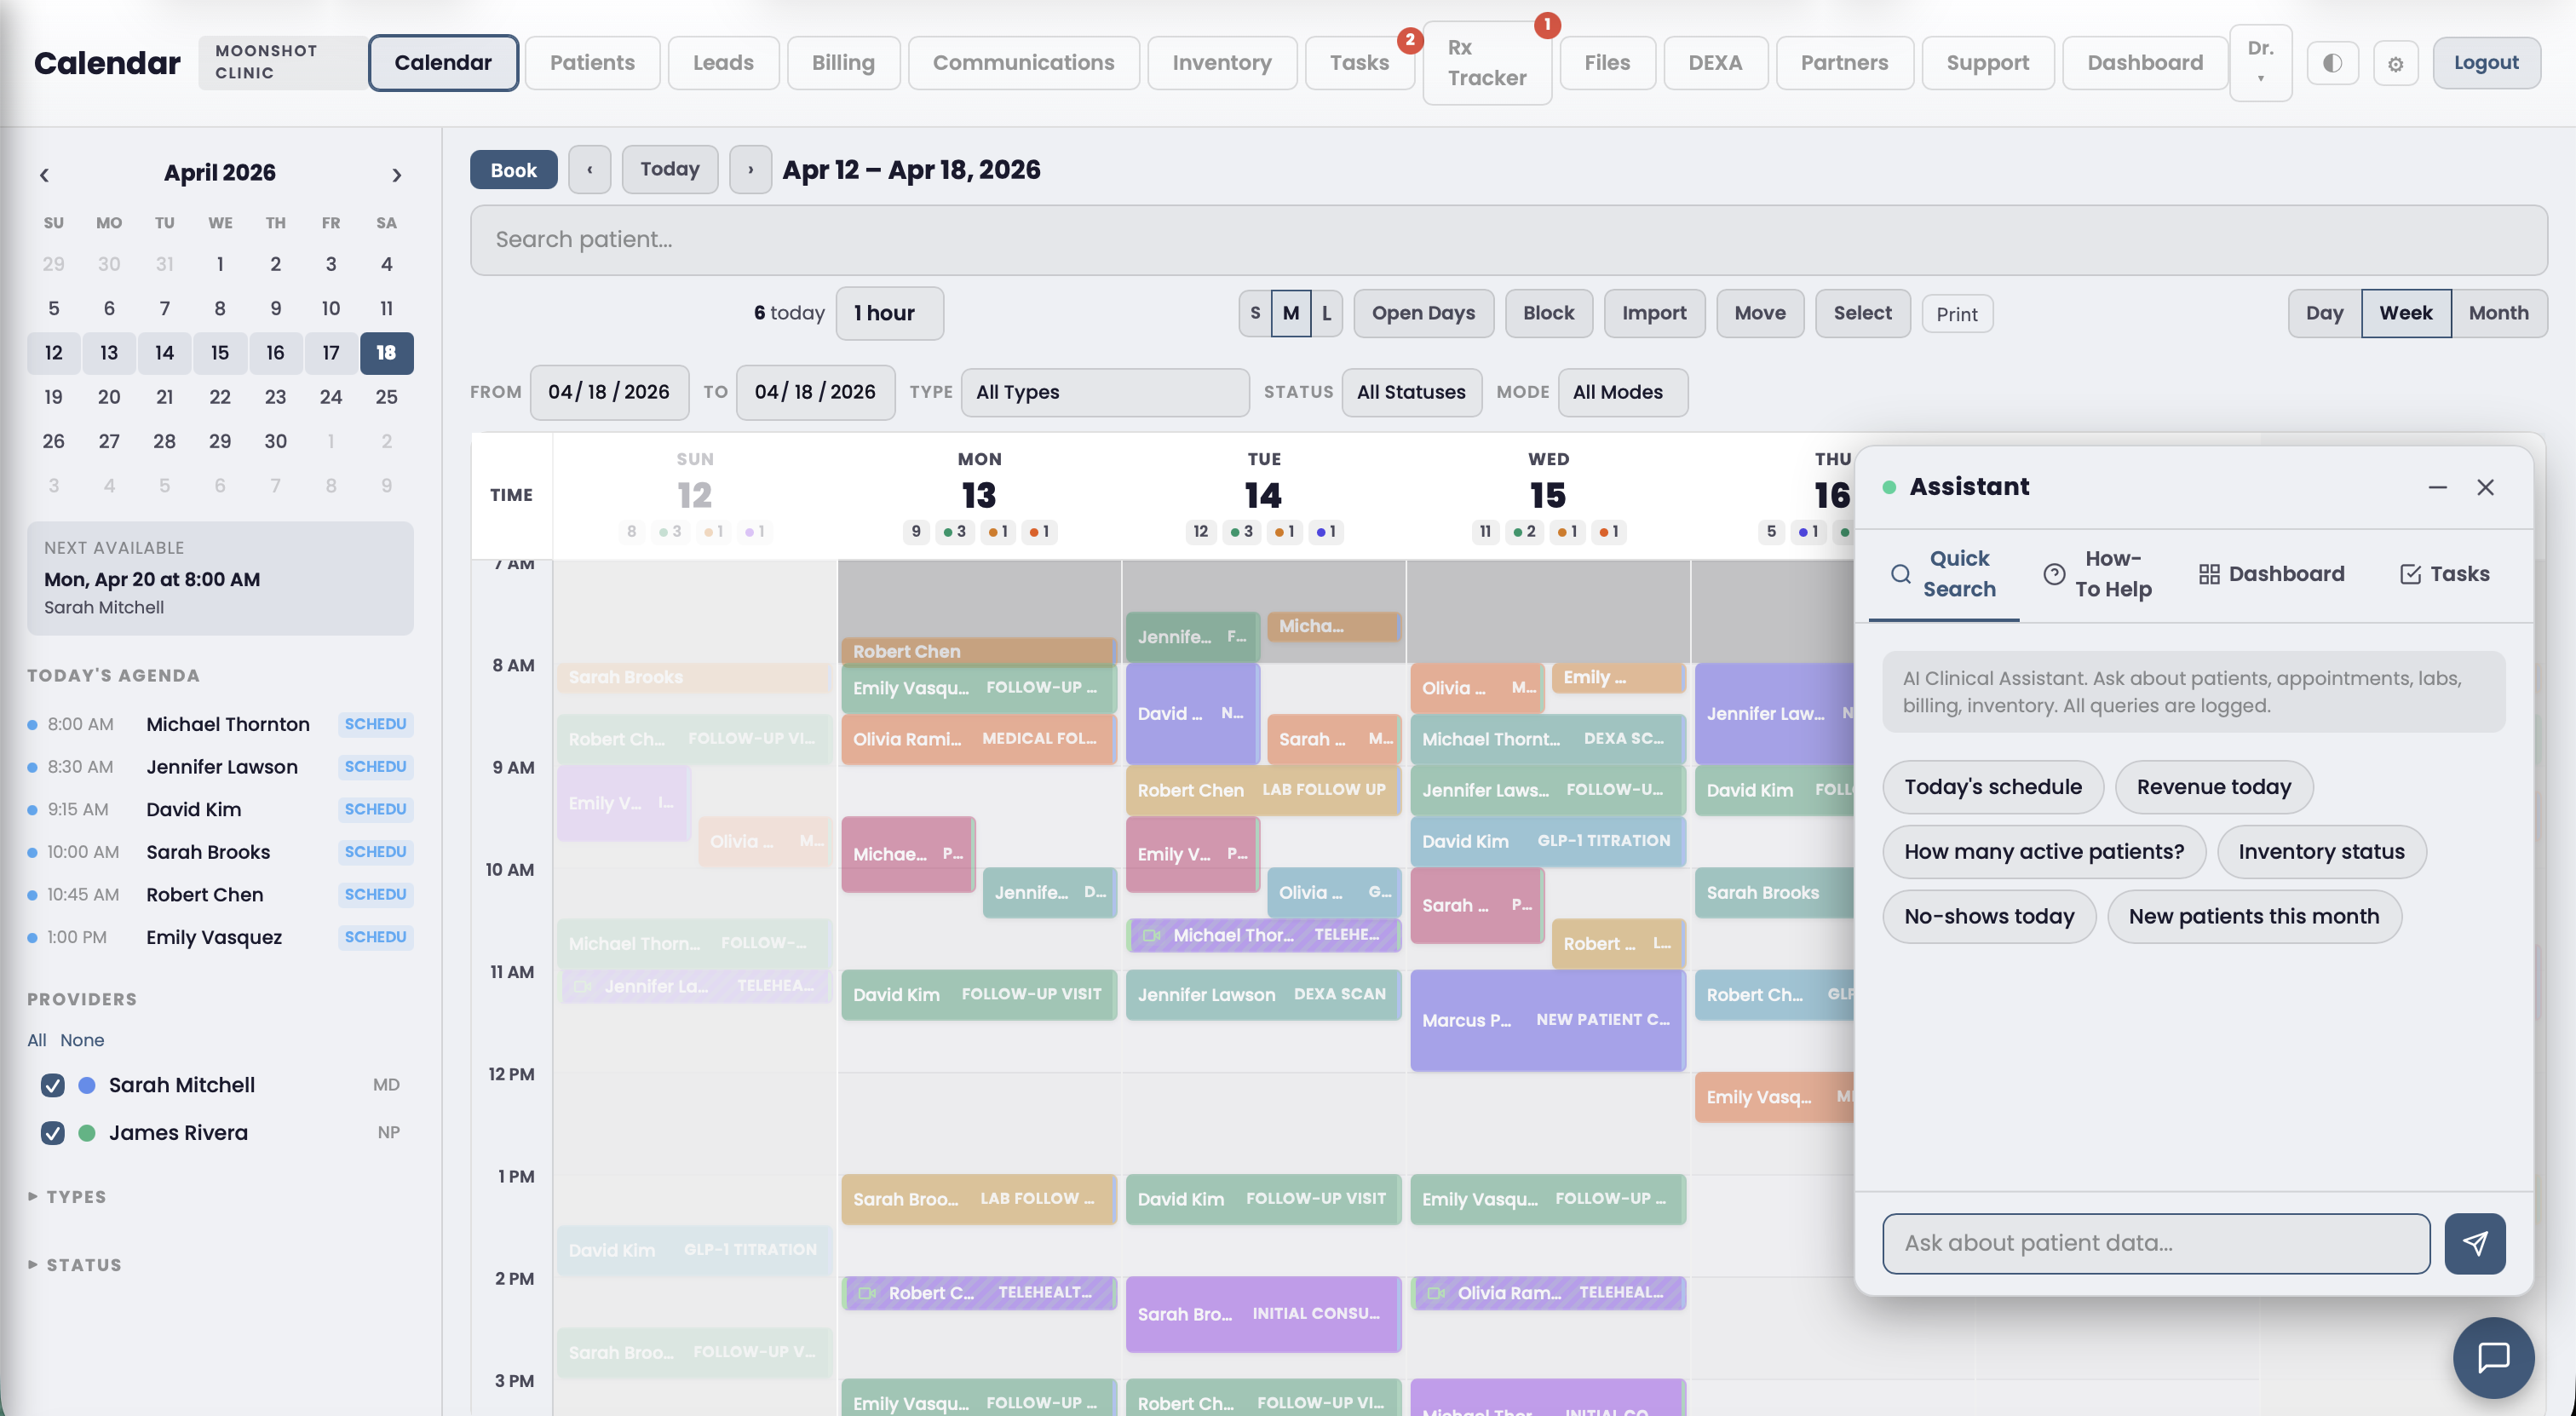2576x1416 pixels.
Task: Open the Assistant Dashboard section
Action: tap(2271, 573)
